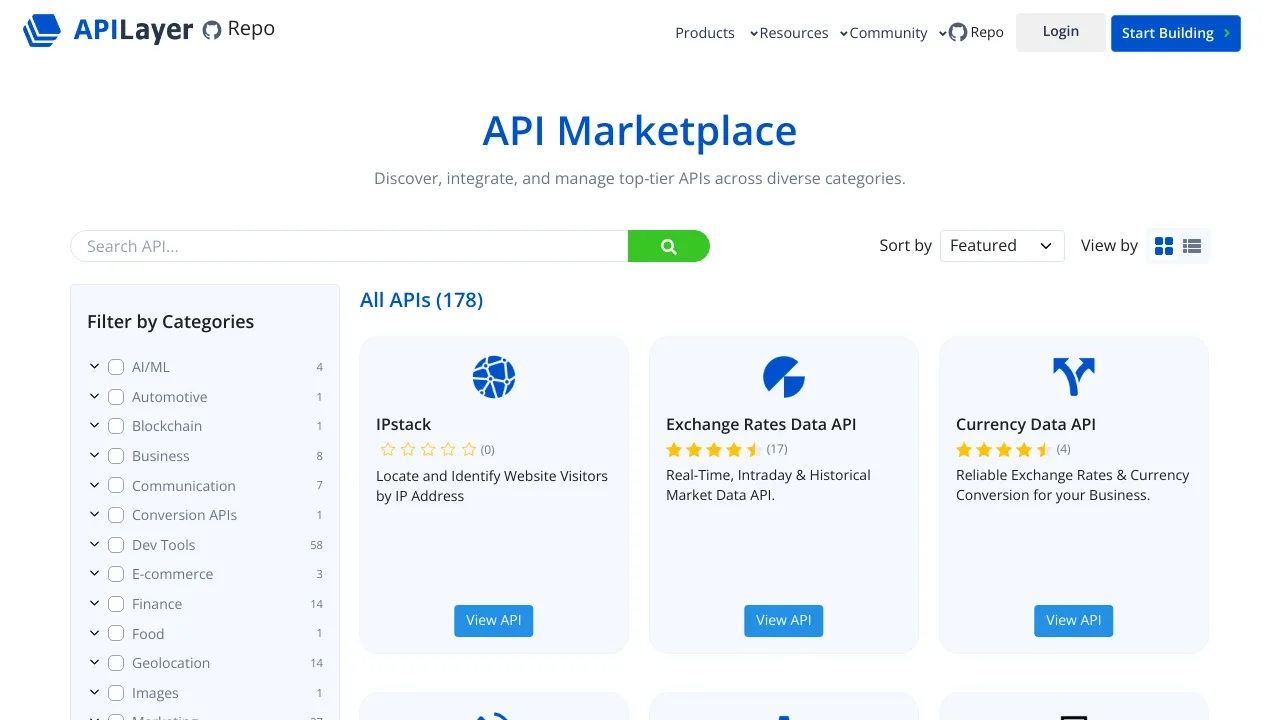The width and height of the screenshot is (1280, 720).
Task: Check the Communication category checkbox
Action: coord(116,486)
